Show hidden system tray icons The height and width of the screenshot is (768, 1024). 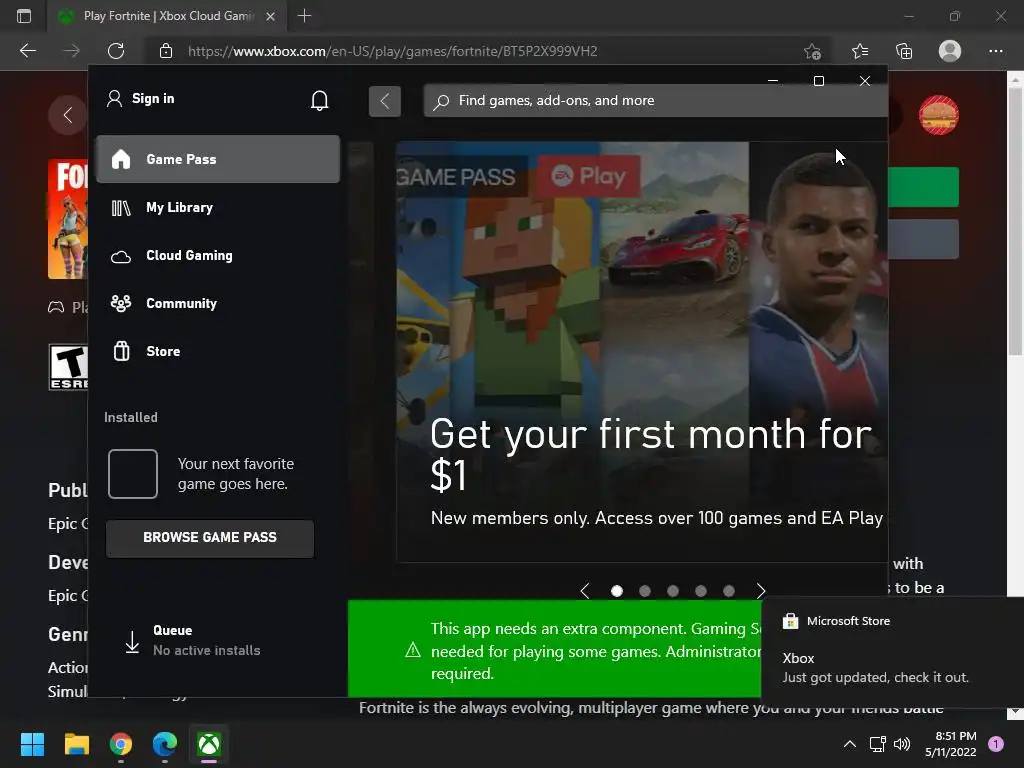coord(850,744)
